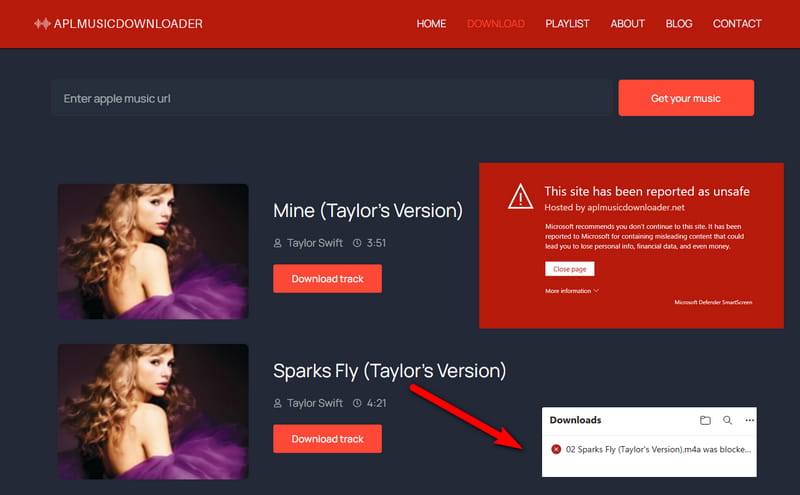Focus the Enter apple music url field
800x495 pixels.
point(332,98)
